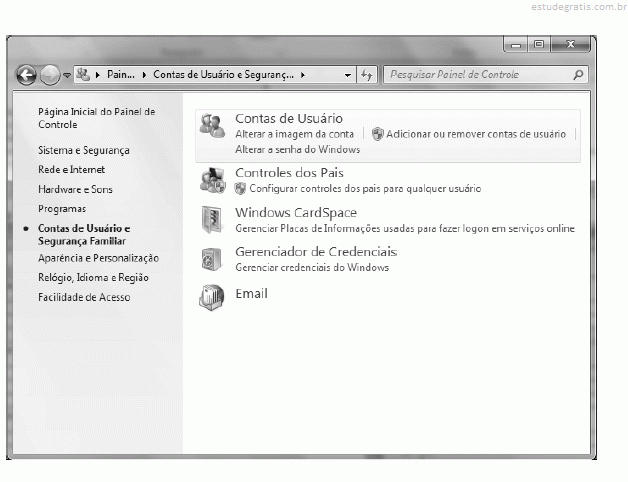628x482 pixels.
Task: Click the refresh button beside address bar
Action: [x=367, y=75]
